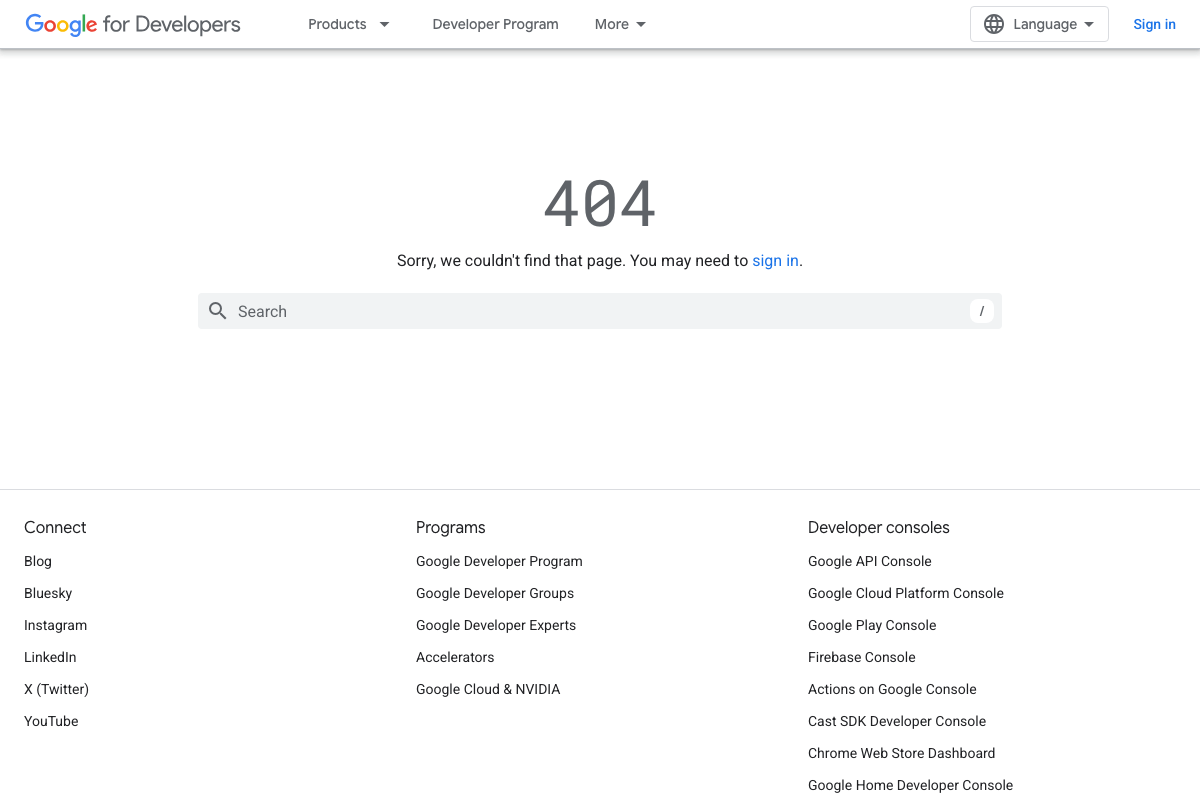Open Firebase Console link
This screenshot has width=1200, height=800.
pyautogui.click(x=862, y=657)
